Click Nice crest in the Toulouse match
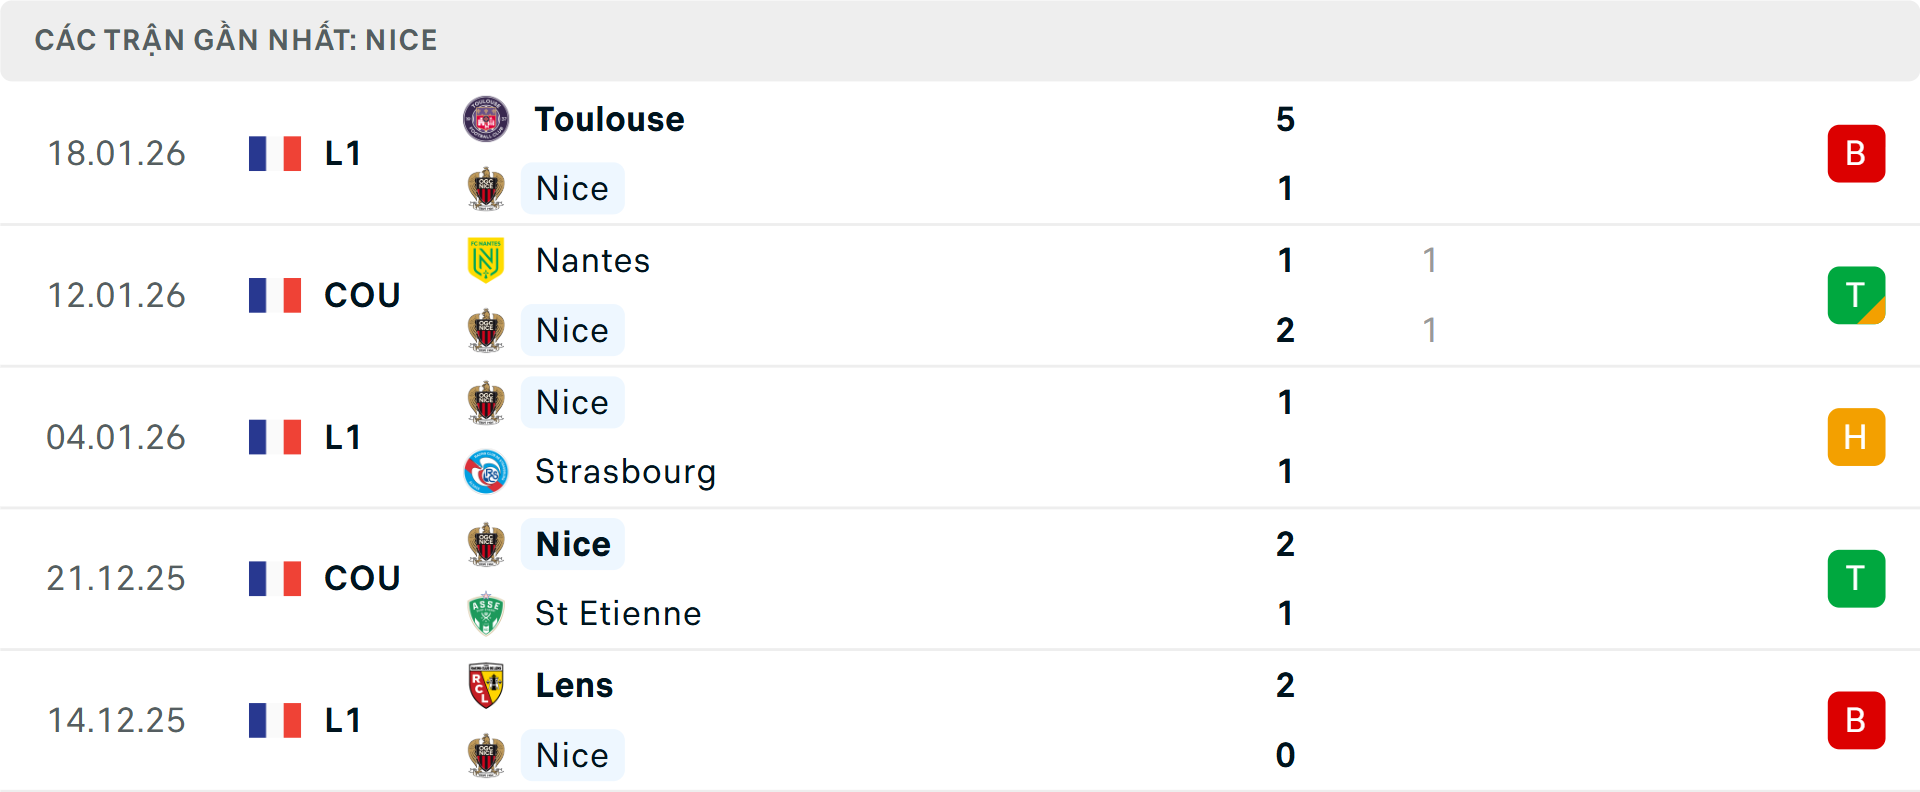Screen dimensions: 1920x792 click(x=486, y=189)
